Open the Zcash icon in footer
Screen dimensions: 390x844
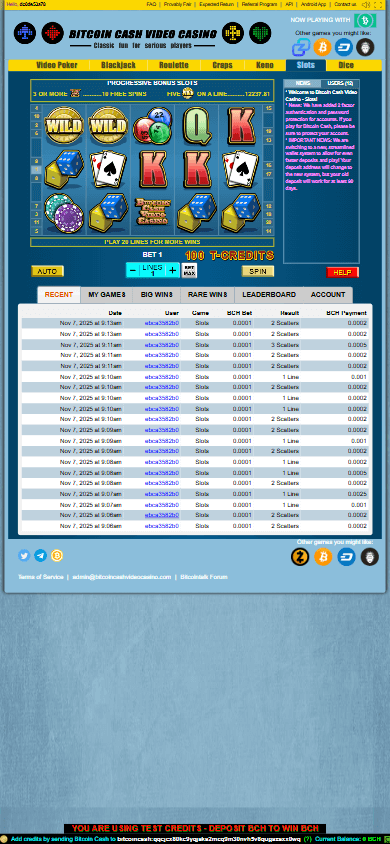coord(300,557)
